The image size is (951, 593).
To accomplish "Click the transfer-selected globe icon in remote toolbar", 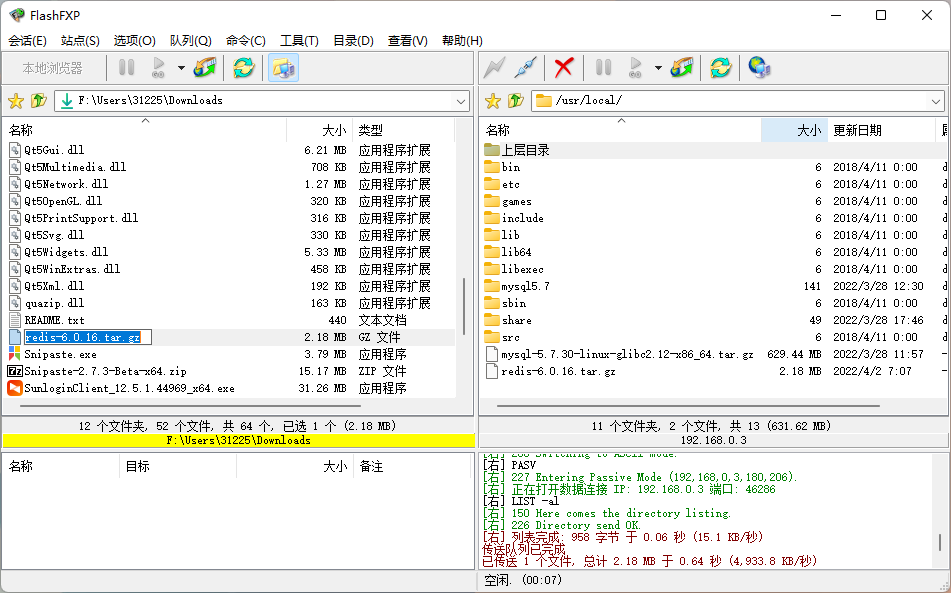I will coord(682,67).
